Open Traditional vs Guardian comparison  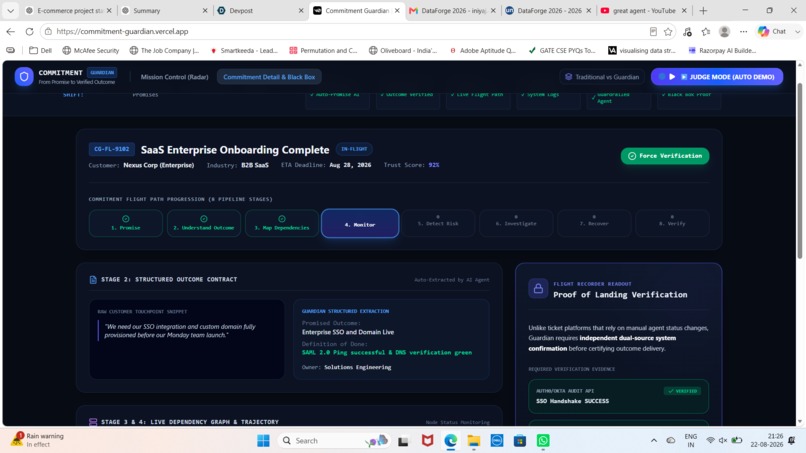coord(602,77)
